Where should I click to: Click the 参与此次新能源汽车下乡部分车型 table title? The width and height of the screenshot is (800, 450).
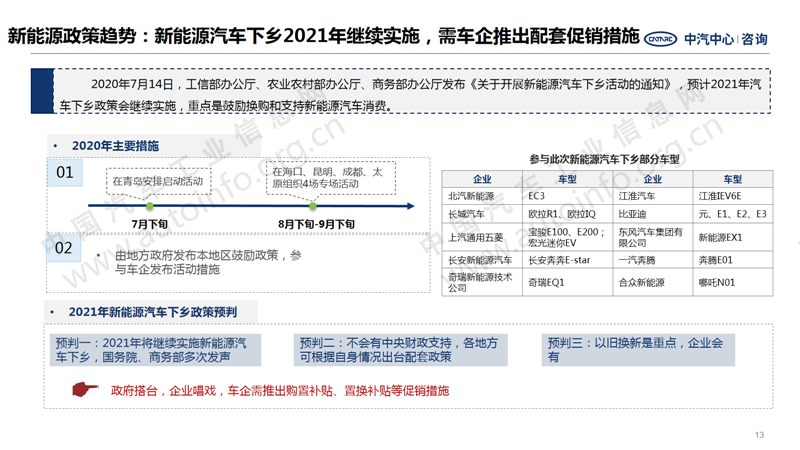coord(605,159)
